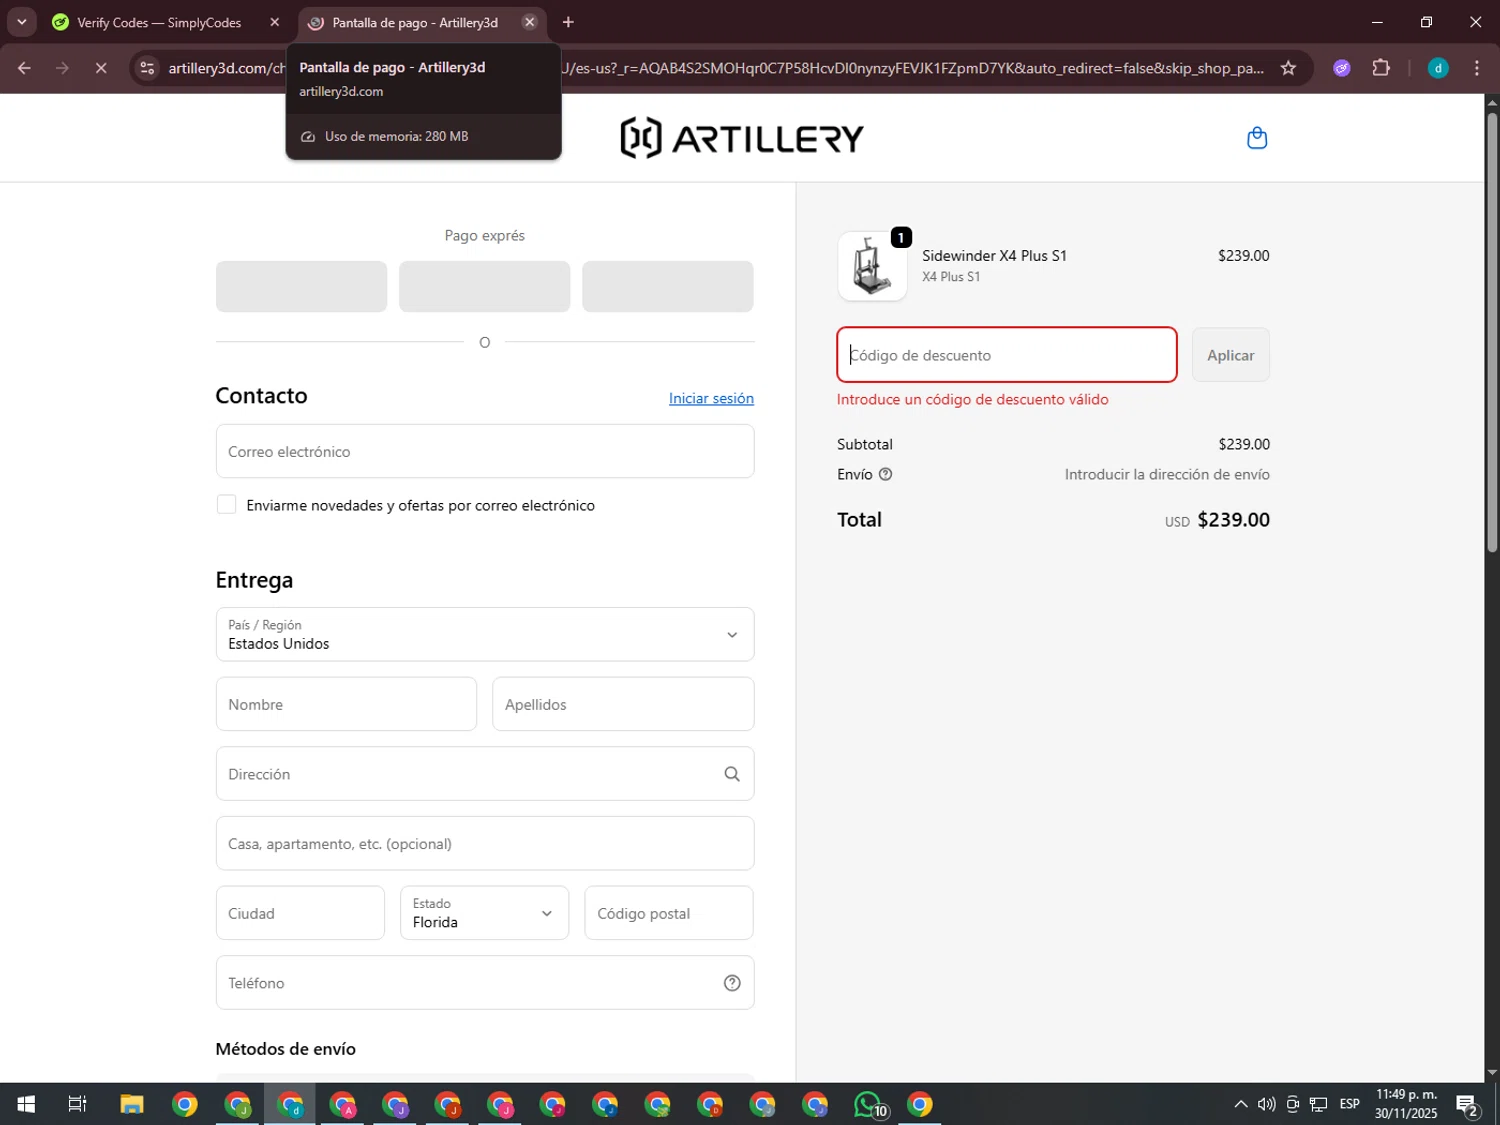Click the Nombre input field

click(346, 704)
